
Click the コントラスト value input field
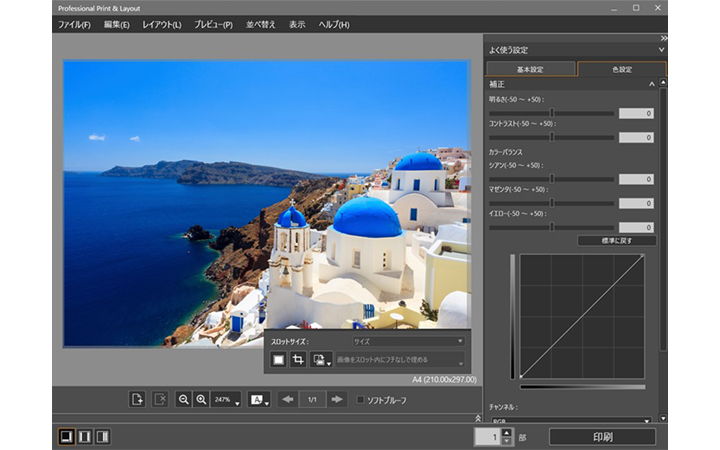(636, 138)
